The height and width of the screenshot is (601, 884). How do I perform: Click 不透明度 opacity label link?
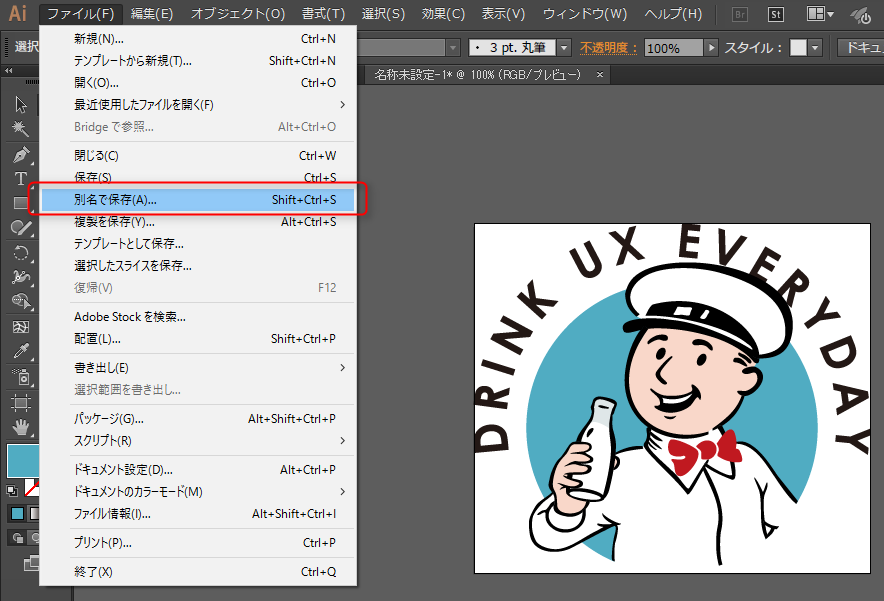tap(608, 48)
